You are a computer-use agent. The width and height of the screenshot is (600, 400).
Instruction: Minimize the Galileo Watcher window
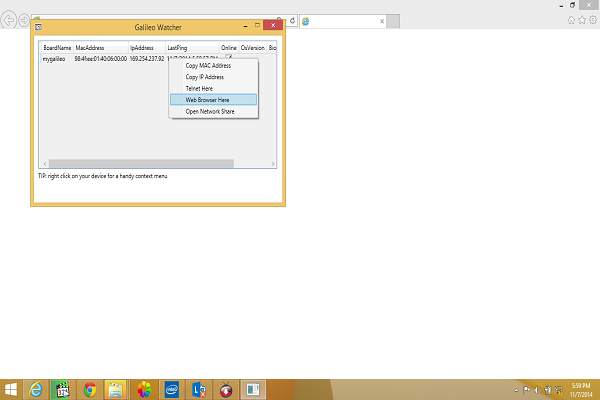click(246, 26)
